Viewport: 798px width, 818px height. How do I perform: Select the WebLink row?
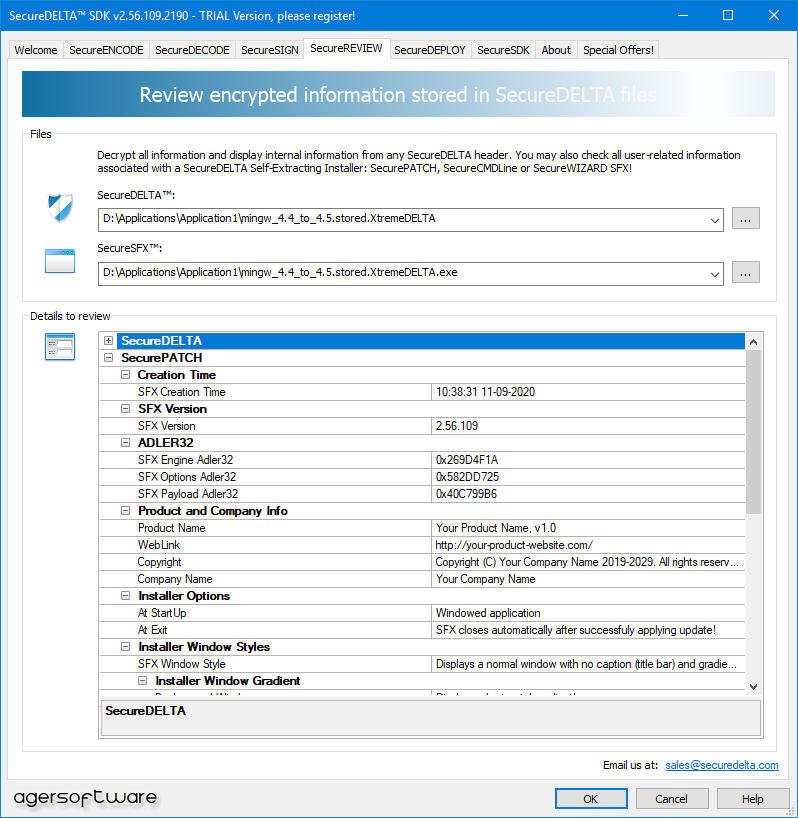422,545
